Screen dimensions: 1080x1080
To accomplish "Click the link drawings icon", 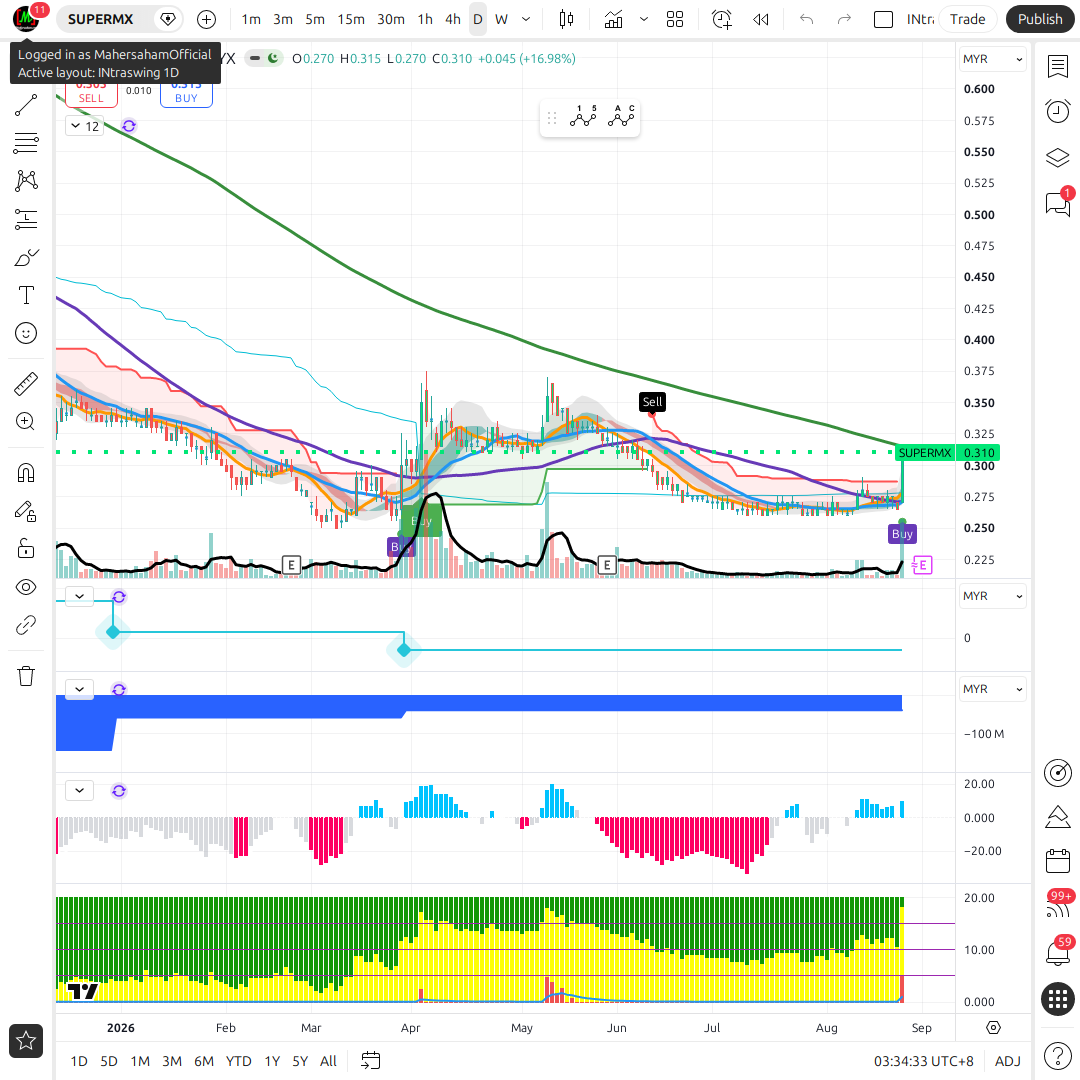I will 26,625.
